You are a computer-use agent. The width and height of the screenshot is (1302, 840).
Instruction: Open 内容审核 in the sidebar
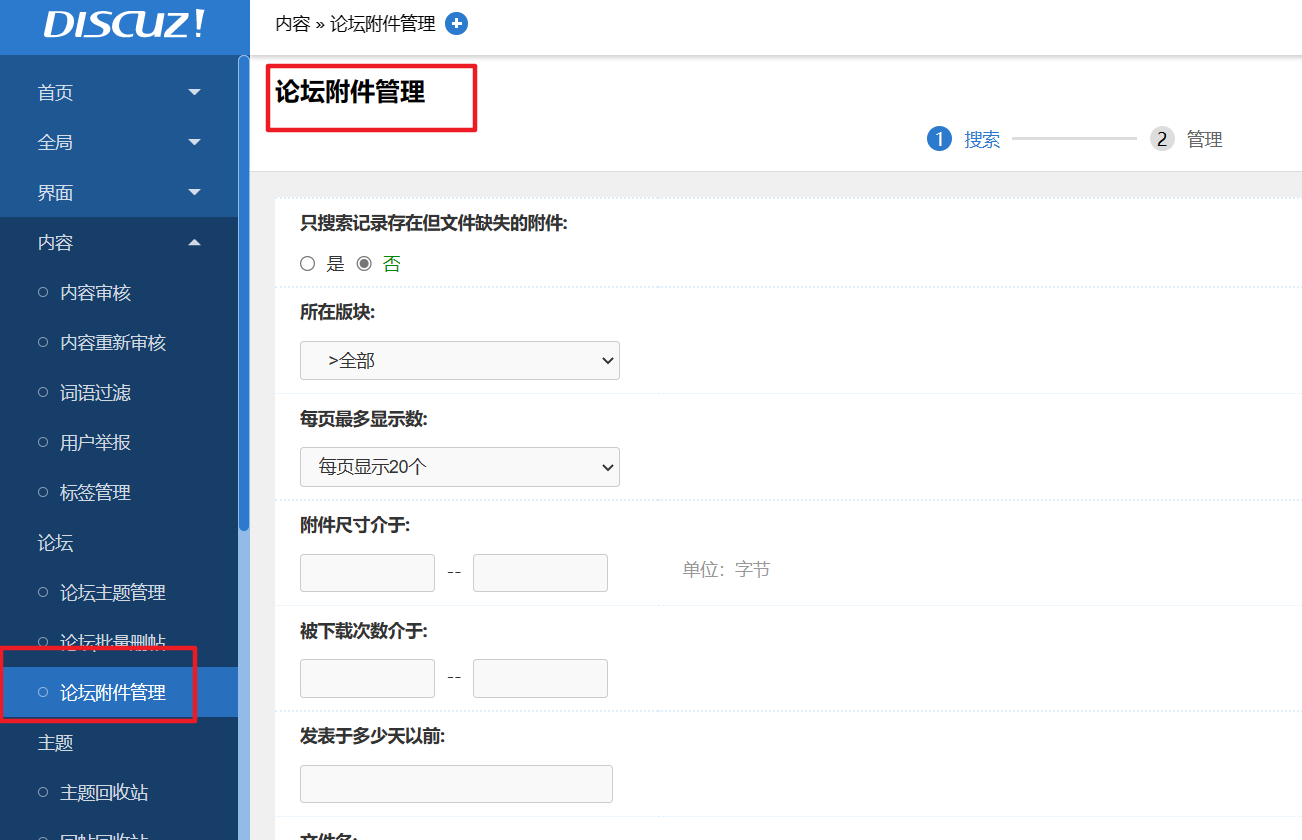95,293
